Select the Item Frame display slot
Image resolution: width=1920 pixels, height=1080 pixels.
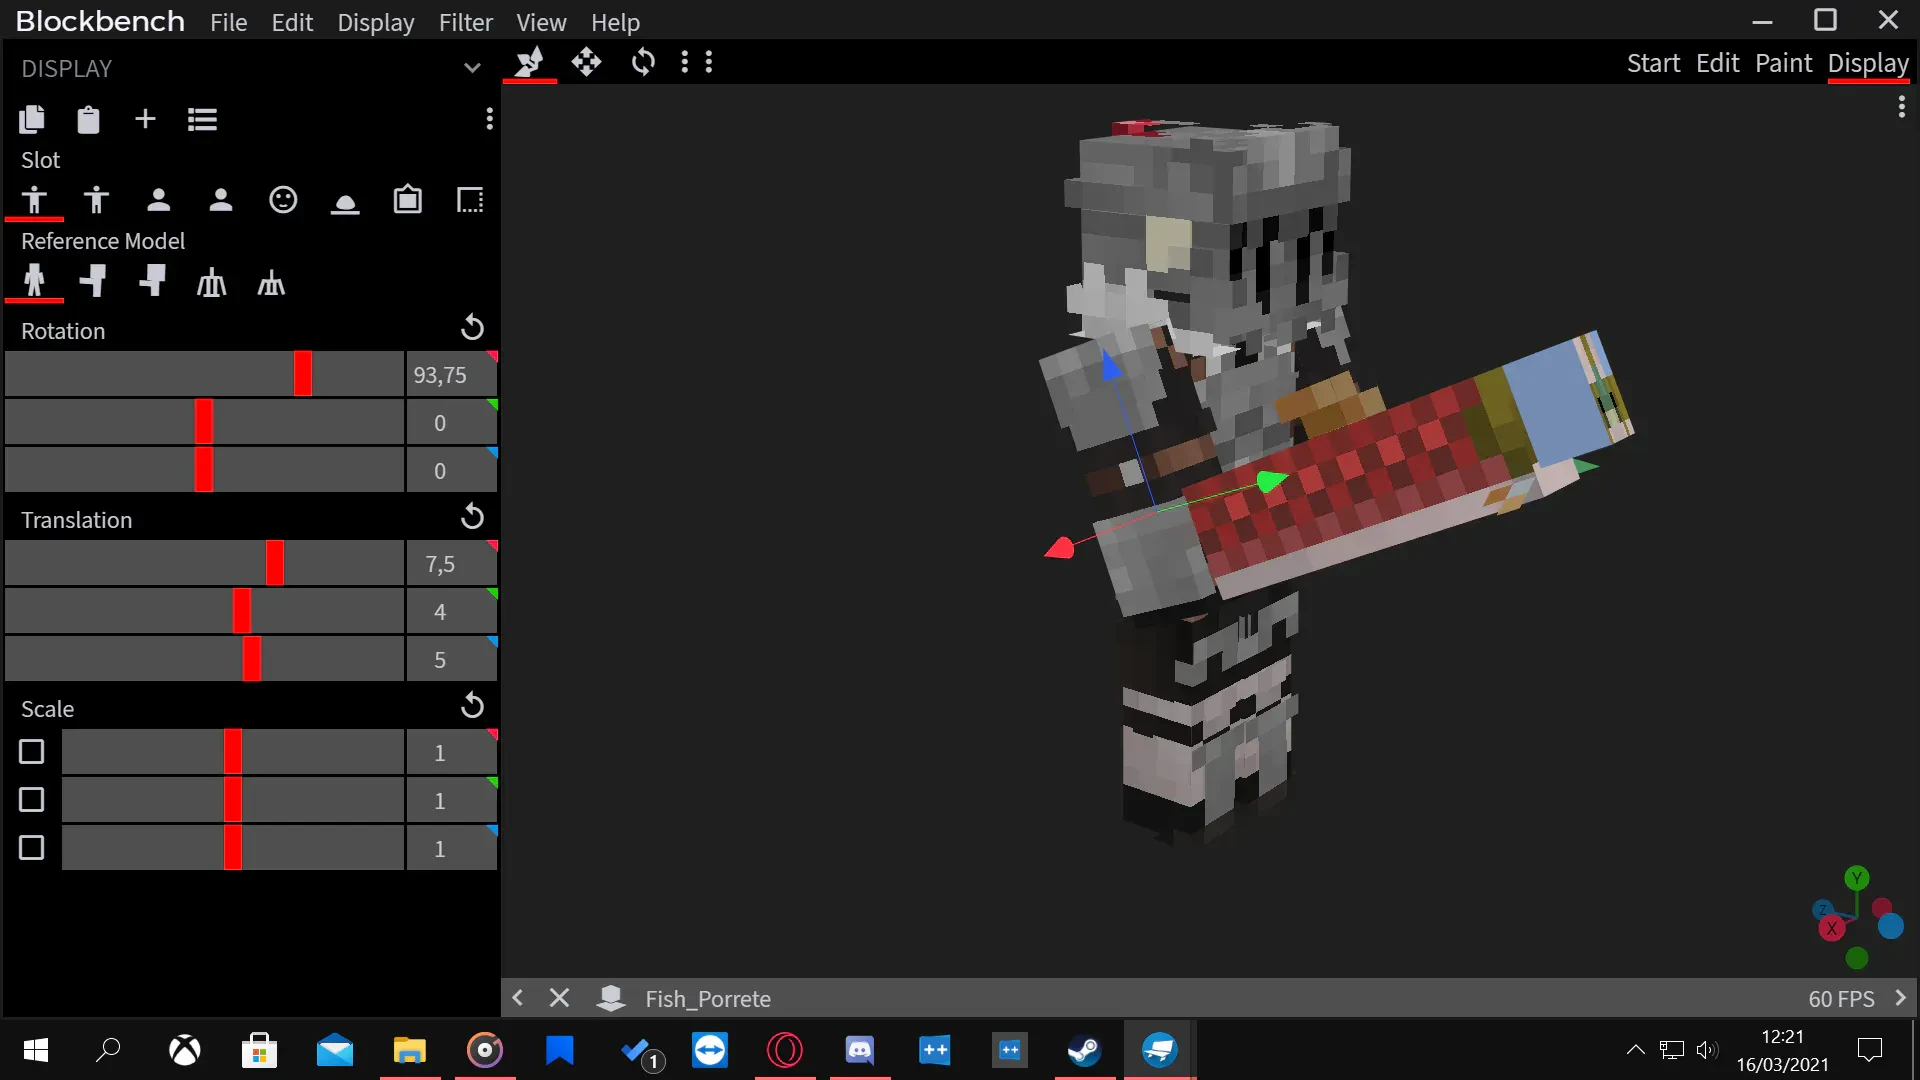pos(407,200)
